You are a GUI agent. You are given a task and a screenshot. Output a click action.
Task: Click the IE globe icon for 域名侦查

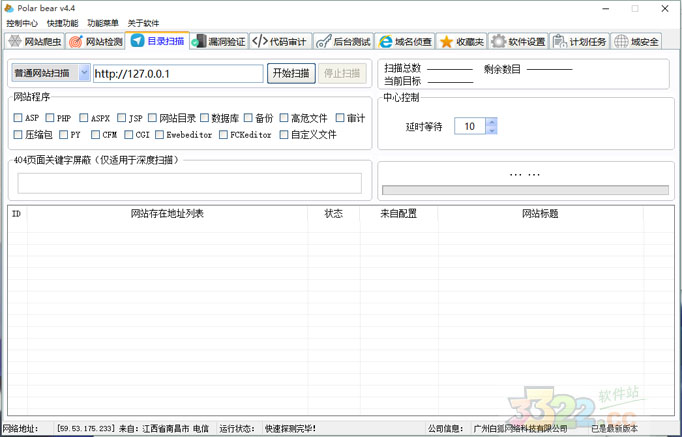385,42
